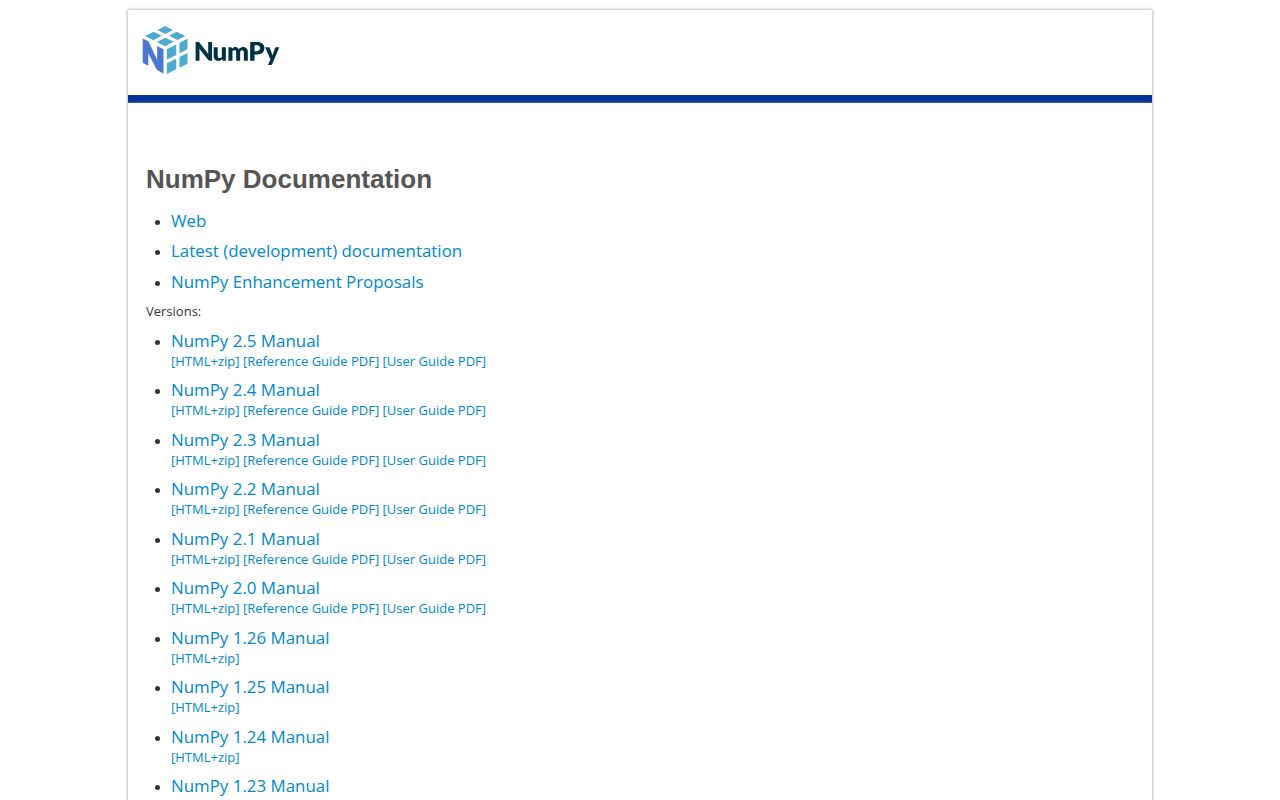Download HTML+zip for NumPy 1.26
Image resolution: width=1280 pixels, height=800 pixels.
(x=205, y=658)
